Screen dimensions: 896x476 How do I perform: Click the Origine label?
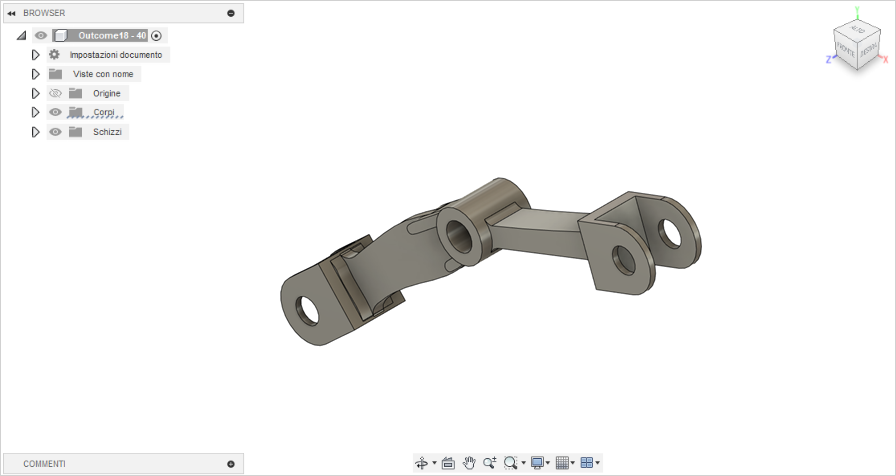pos(107,93)
